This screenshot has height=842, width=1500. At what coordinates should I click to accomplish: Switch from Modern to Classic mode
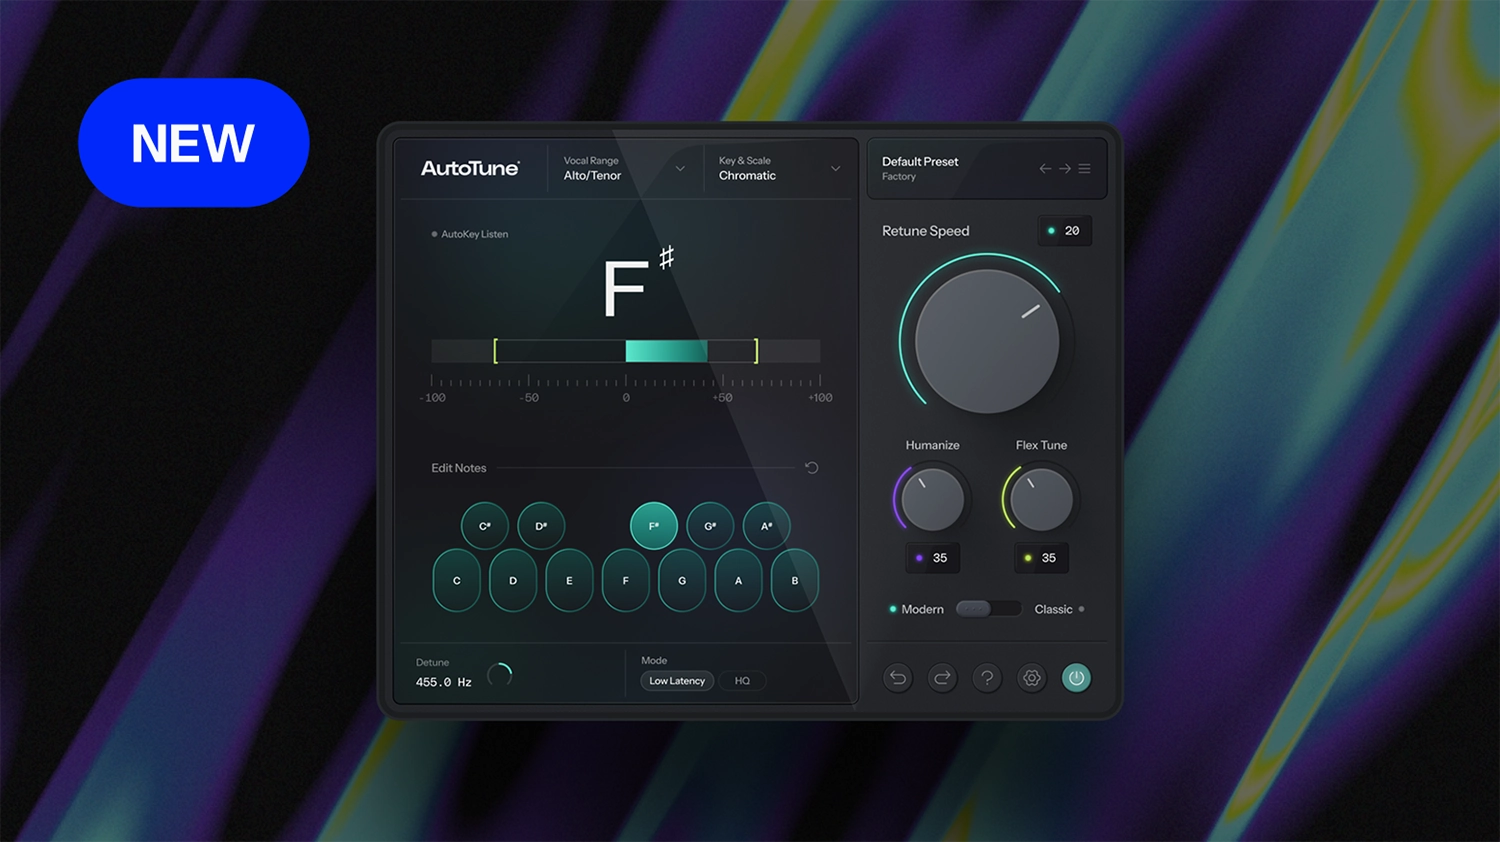tap(988, 608)
